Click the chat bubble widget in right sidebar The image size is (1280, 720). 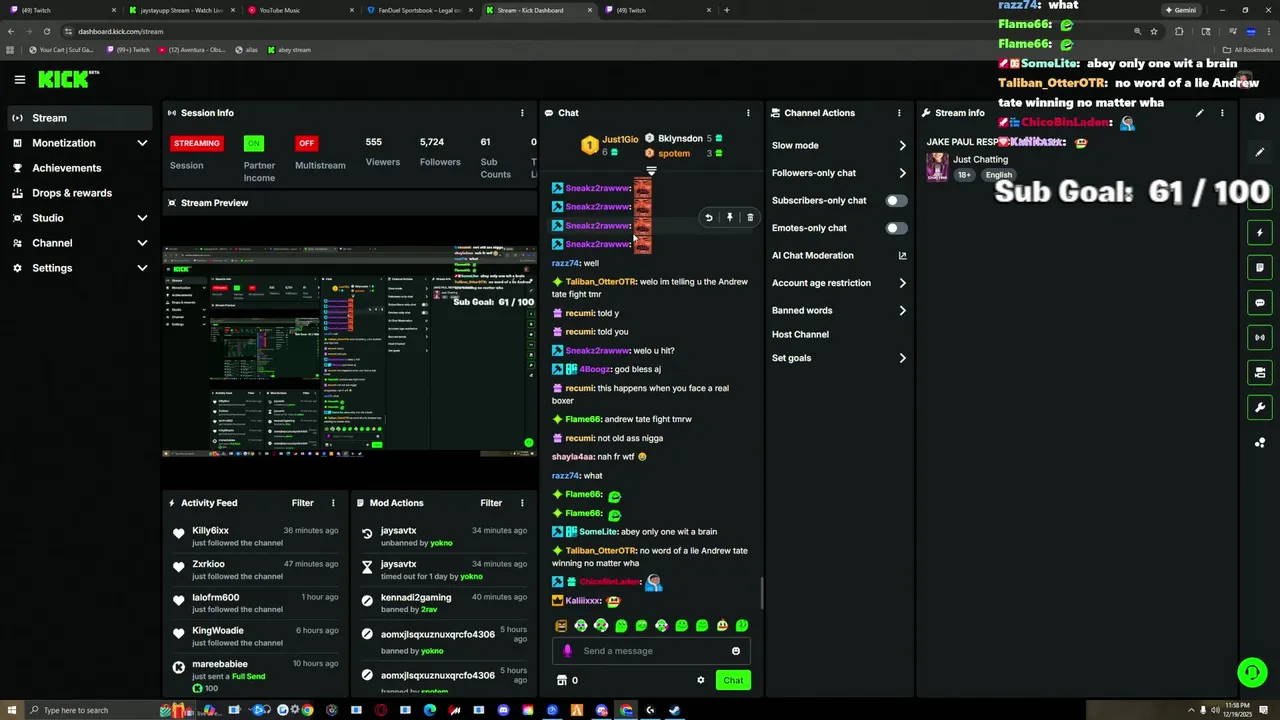(x=1259, y=302)
